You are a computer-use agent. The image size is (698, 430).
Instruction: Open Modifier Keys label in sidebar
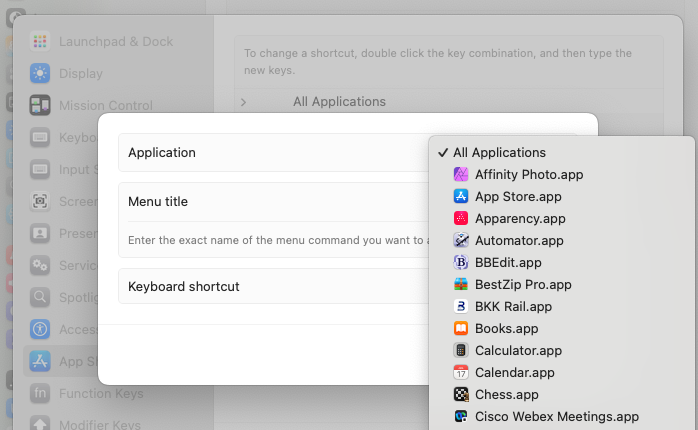[100, 425]
